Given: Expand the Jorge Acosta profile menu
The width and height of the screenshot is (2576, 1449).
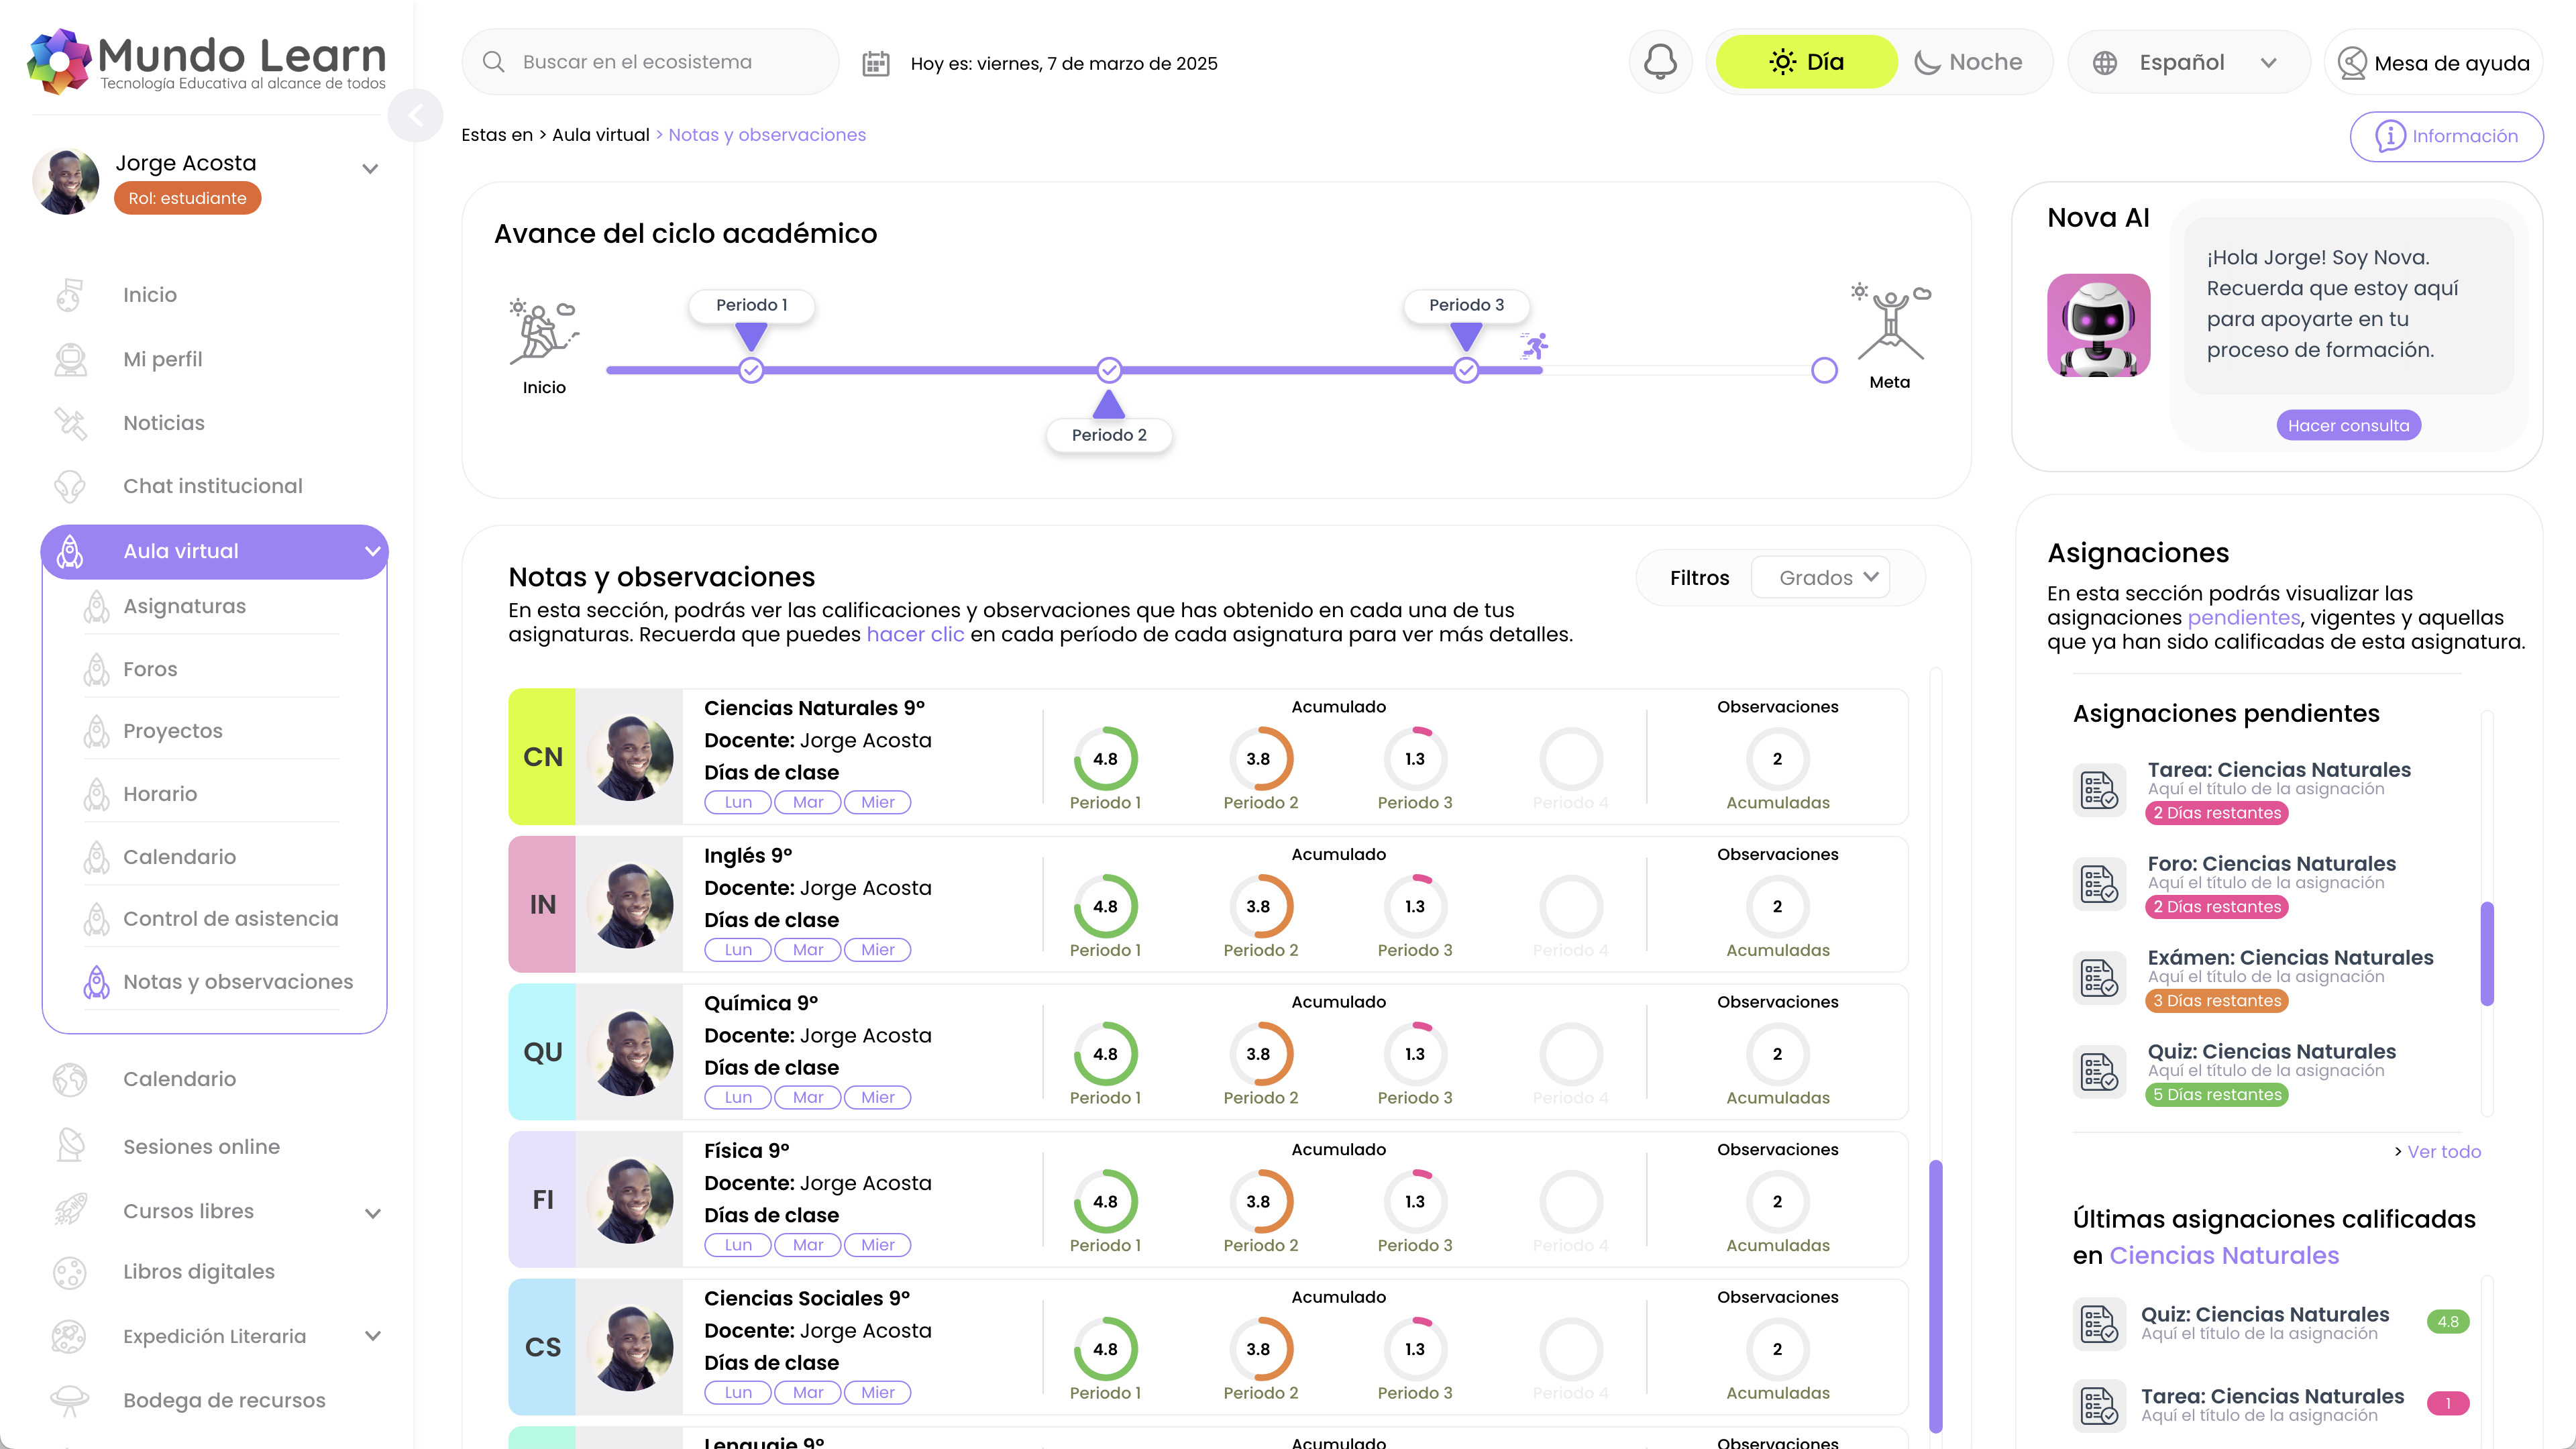Looking at the screenshot, I should point(370,169).
